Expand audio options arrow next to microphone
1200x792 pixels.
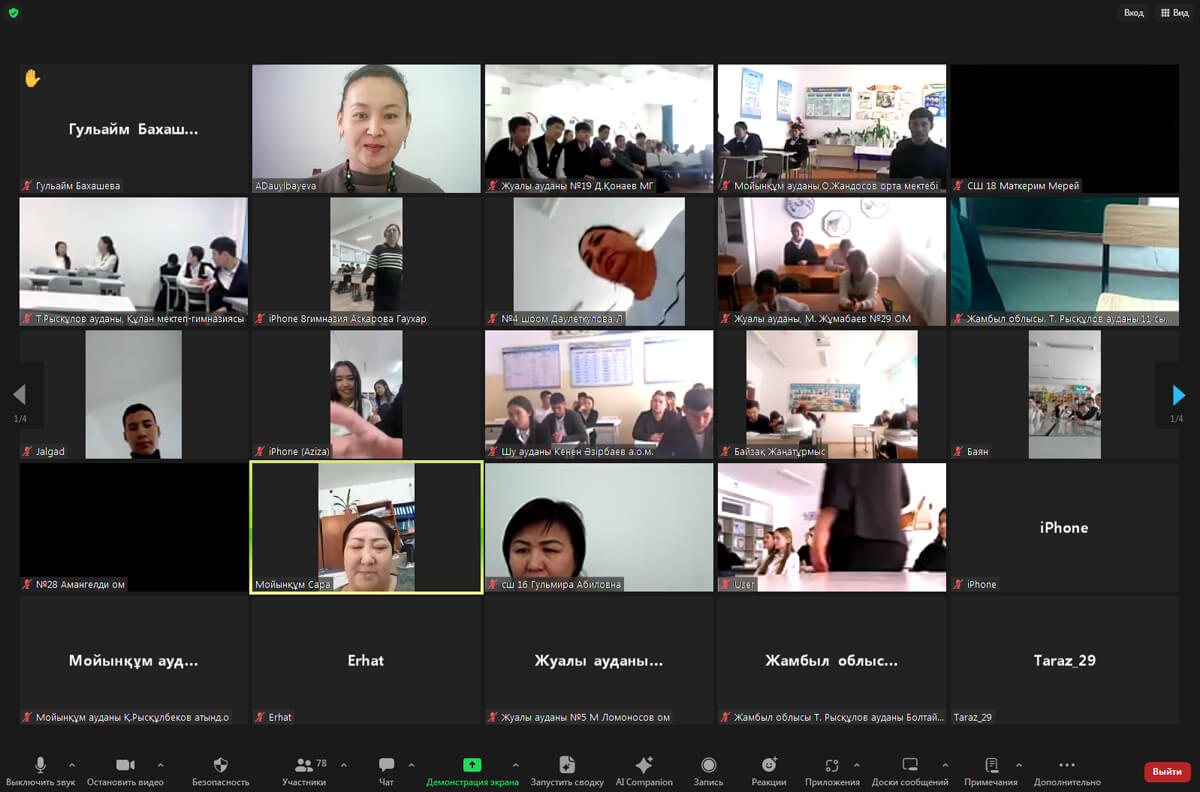[72, 765]
